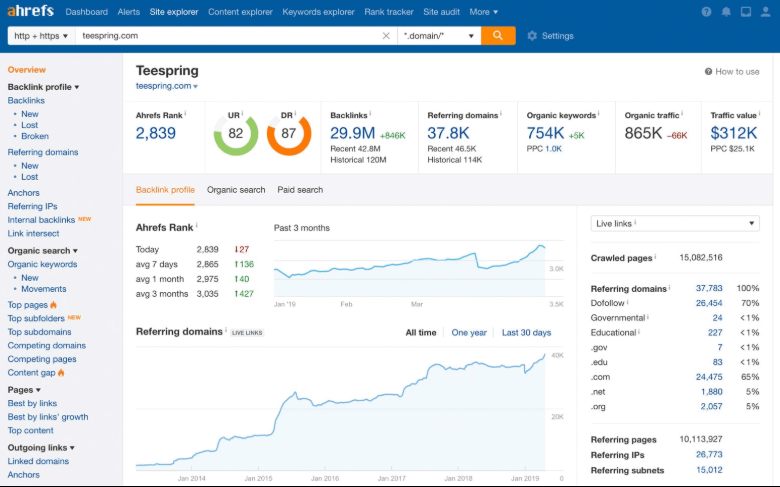Click the 754K organic keywords value
780x487 pixels.
click(545, 133)
